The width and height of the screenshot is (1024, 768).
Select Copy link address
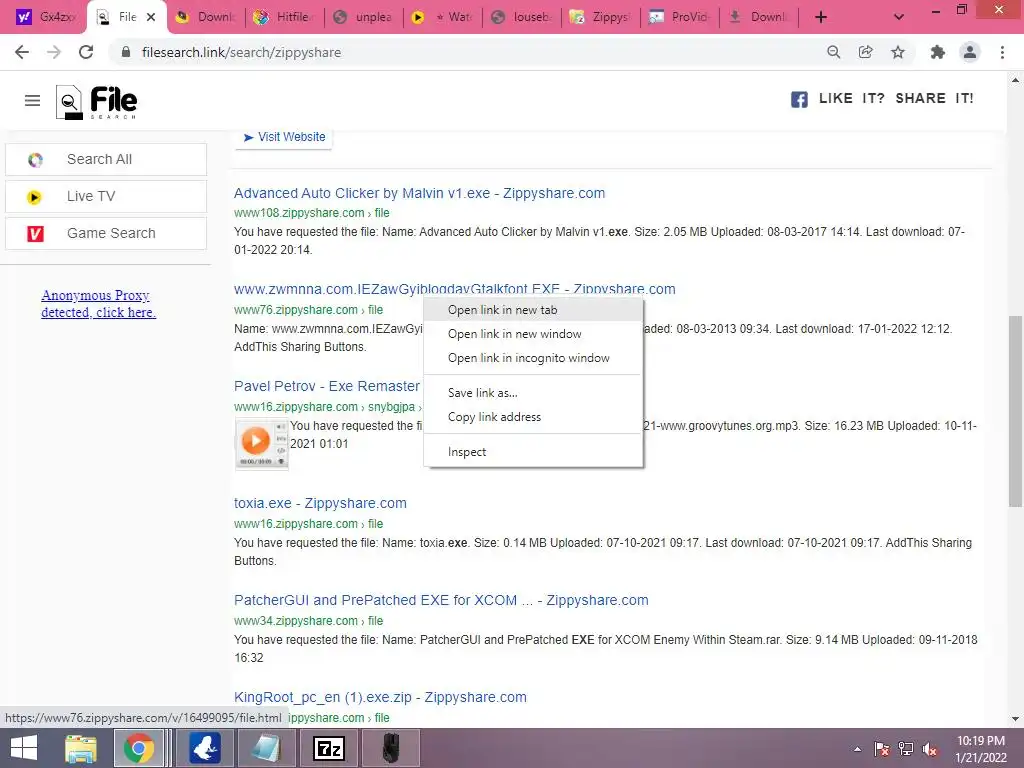click(534, 417)
